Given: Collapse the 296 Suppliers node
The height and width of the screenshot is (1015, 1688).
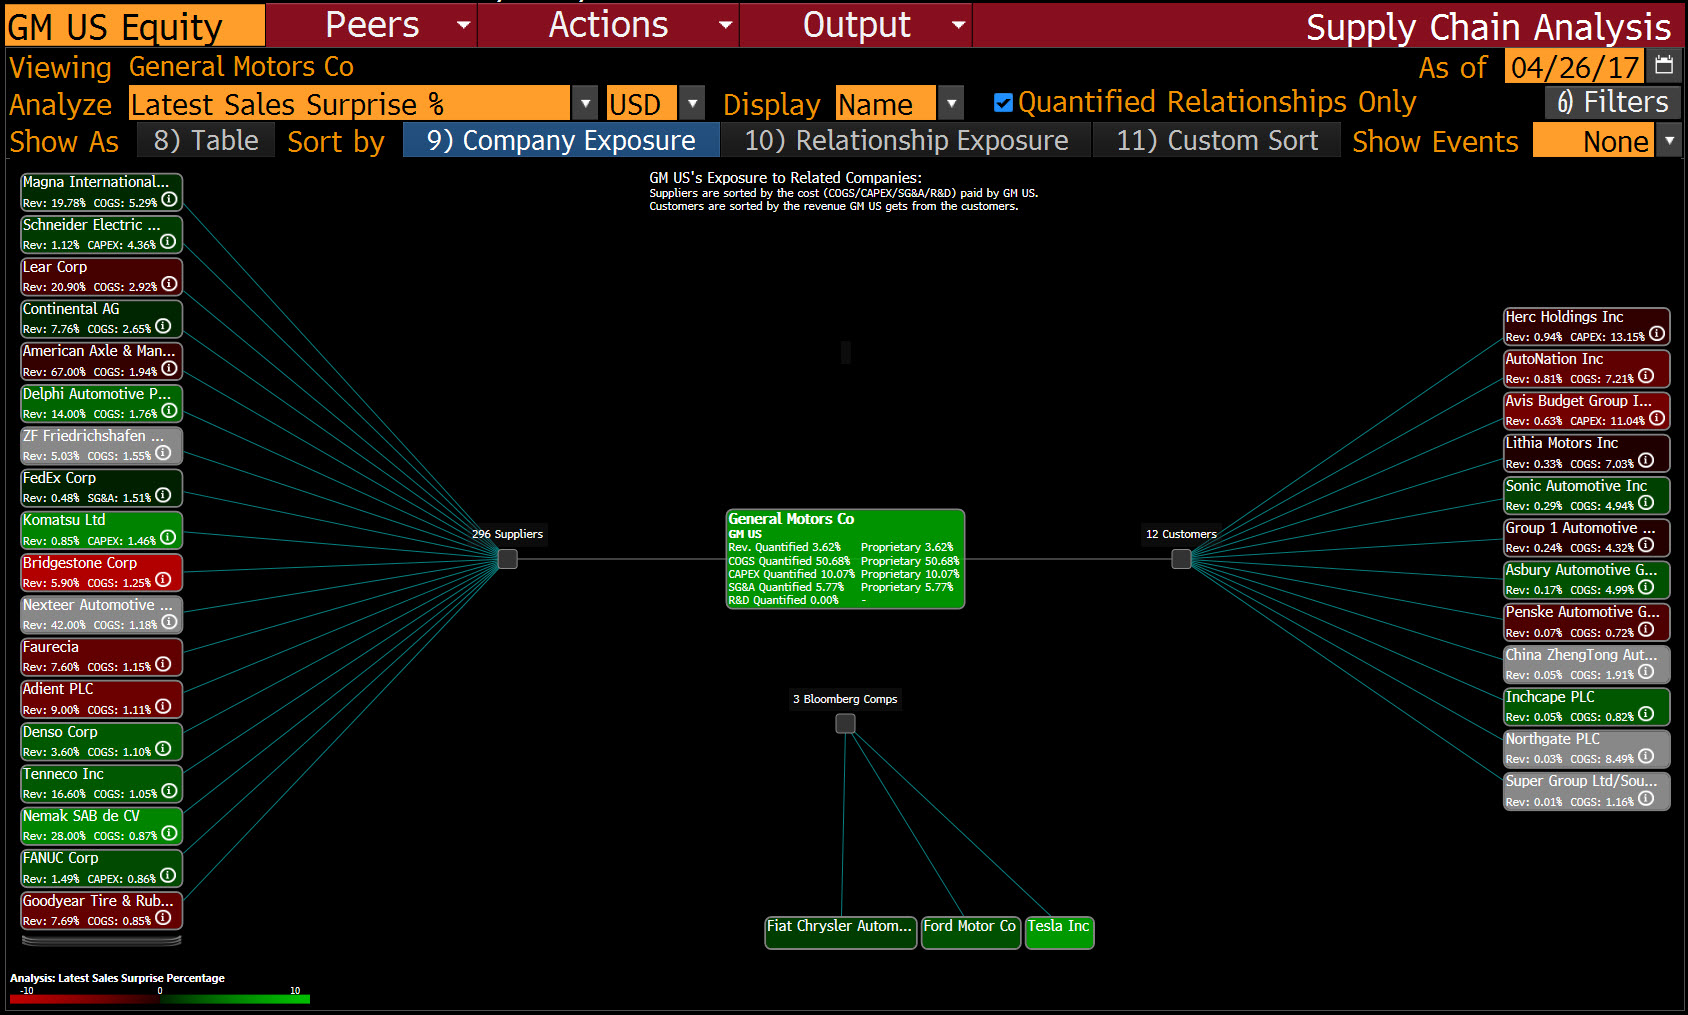Looking at the screenshot, I should point(508,559).
